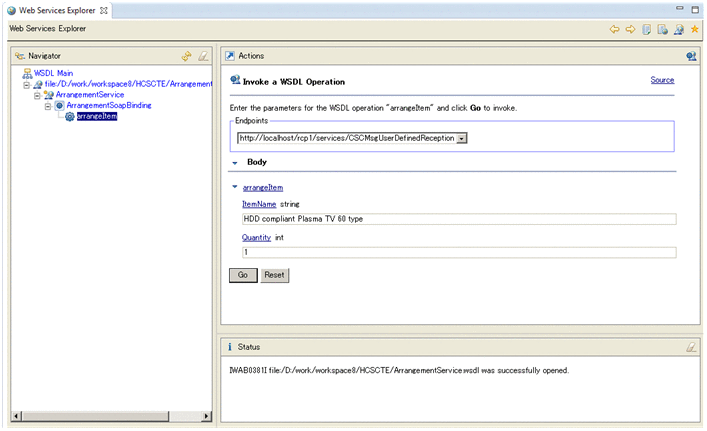Viewport: 707px width, 431px height.
Task: Collapse the ArrangementSoapBinding tree node
Action: tap(47, 105)
